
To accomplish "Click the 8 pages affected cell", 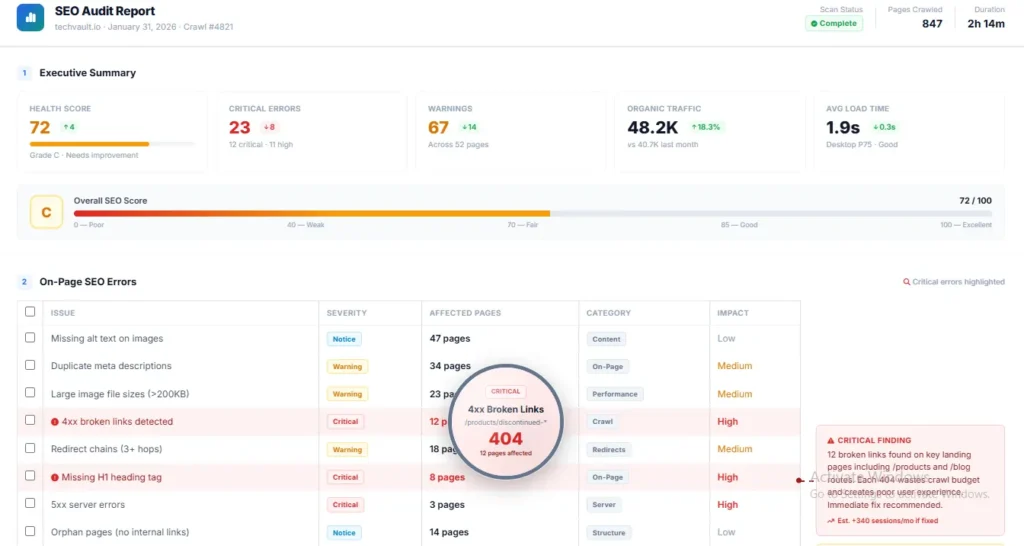I will [x=447, y=477].
